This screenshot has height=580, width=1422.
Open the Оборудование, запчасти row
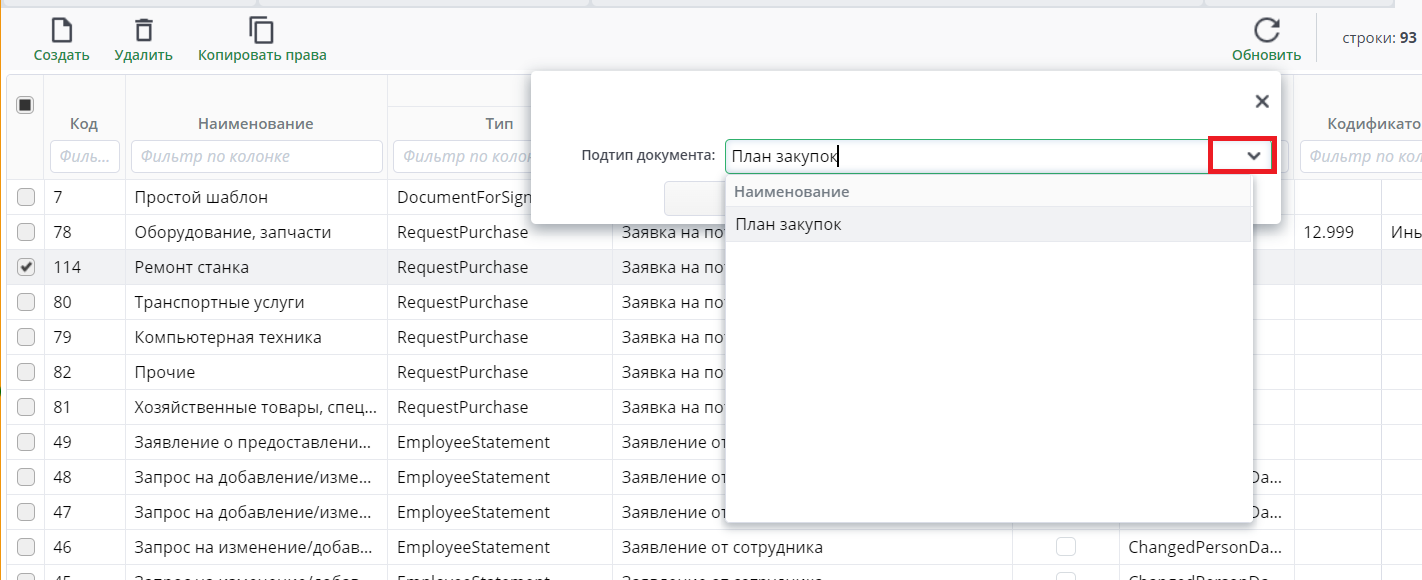232,232
